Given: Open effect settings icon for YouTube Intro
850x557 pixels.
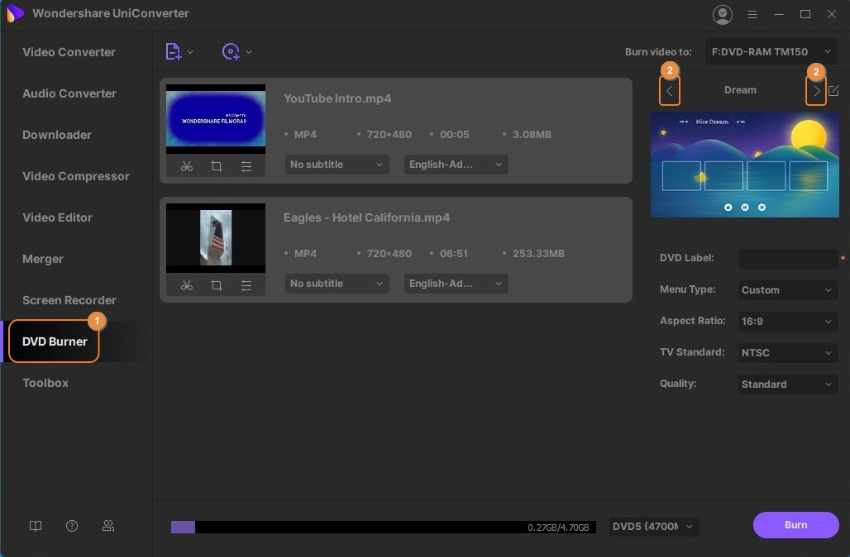Looking at the screenshot, I should point(246,166).
